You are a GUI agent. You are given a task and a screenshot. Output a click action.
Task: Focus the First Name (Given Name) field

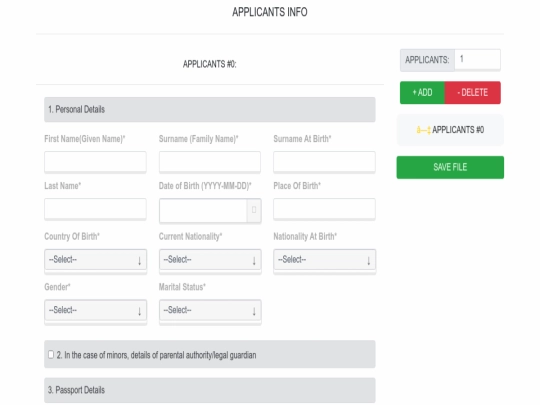(95, 161)
